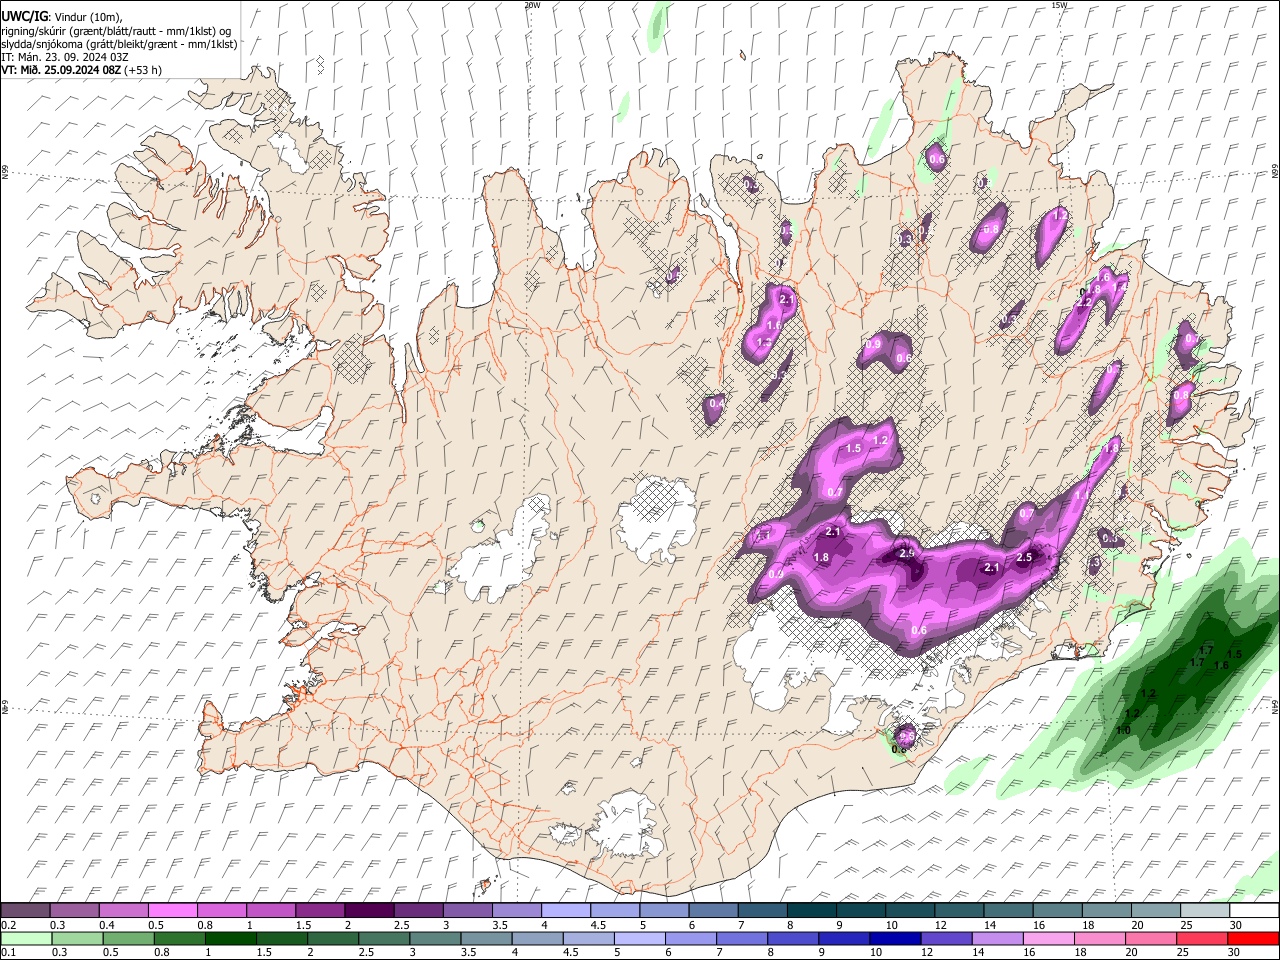Select lower legend grey-green swatch starting at 3
Viewport: 1280px width, 960px height.
pos(437,938)
